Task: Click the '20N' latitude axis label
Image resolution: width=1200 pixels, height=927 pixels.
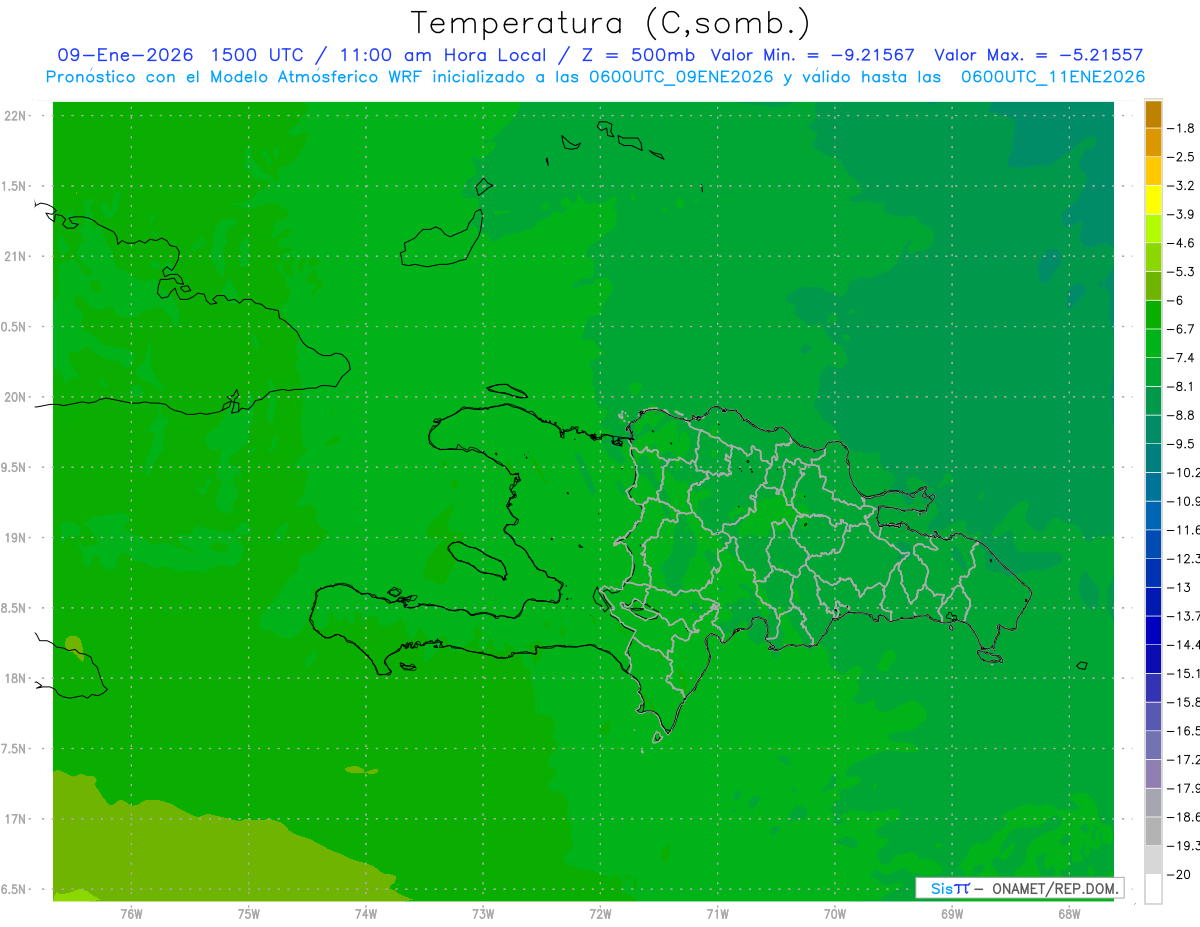Action: [15, 397]
